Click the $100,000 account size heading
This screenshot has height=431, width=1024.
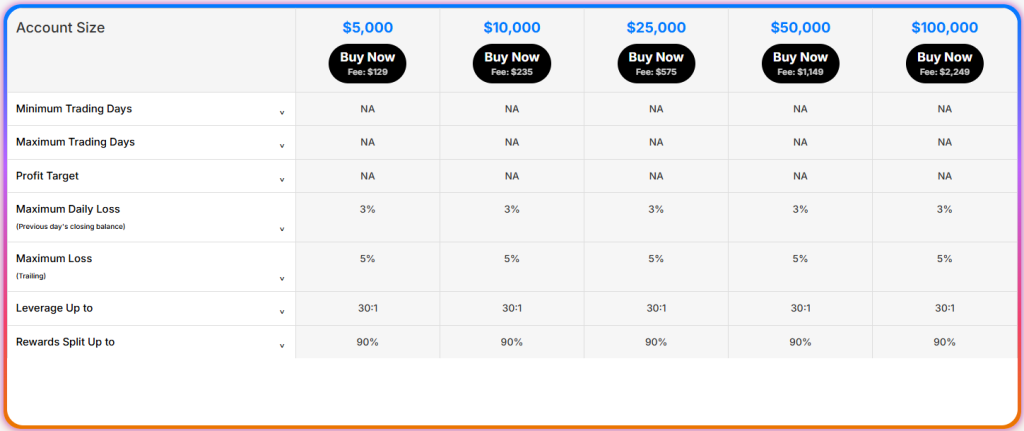tap(944, 28)
